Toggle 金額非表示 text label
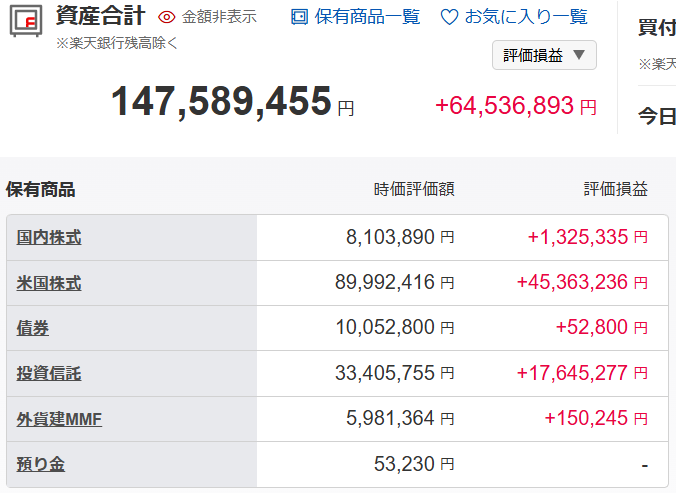The height and width of the screenshot is (493, 676). (219, 17)
